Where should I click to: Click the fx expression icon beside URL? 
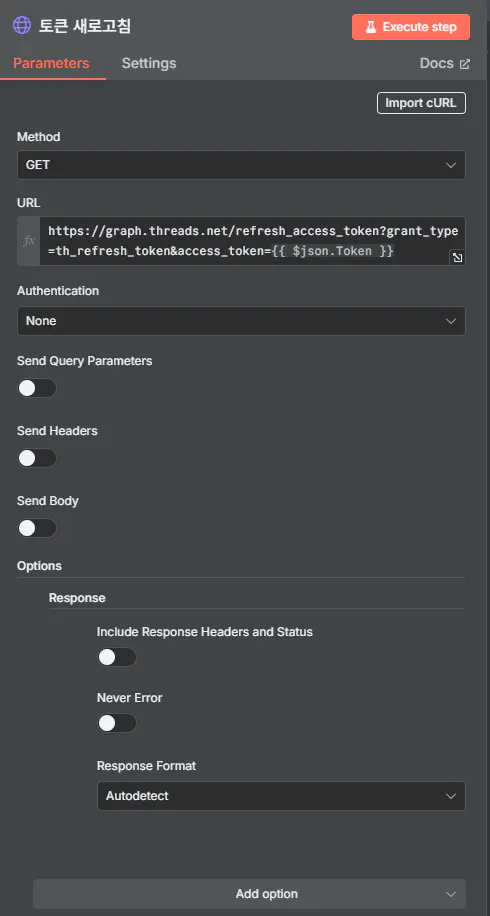(x=29, y=241)
